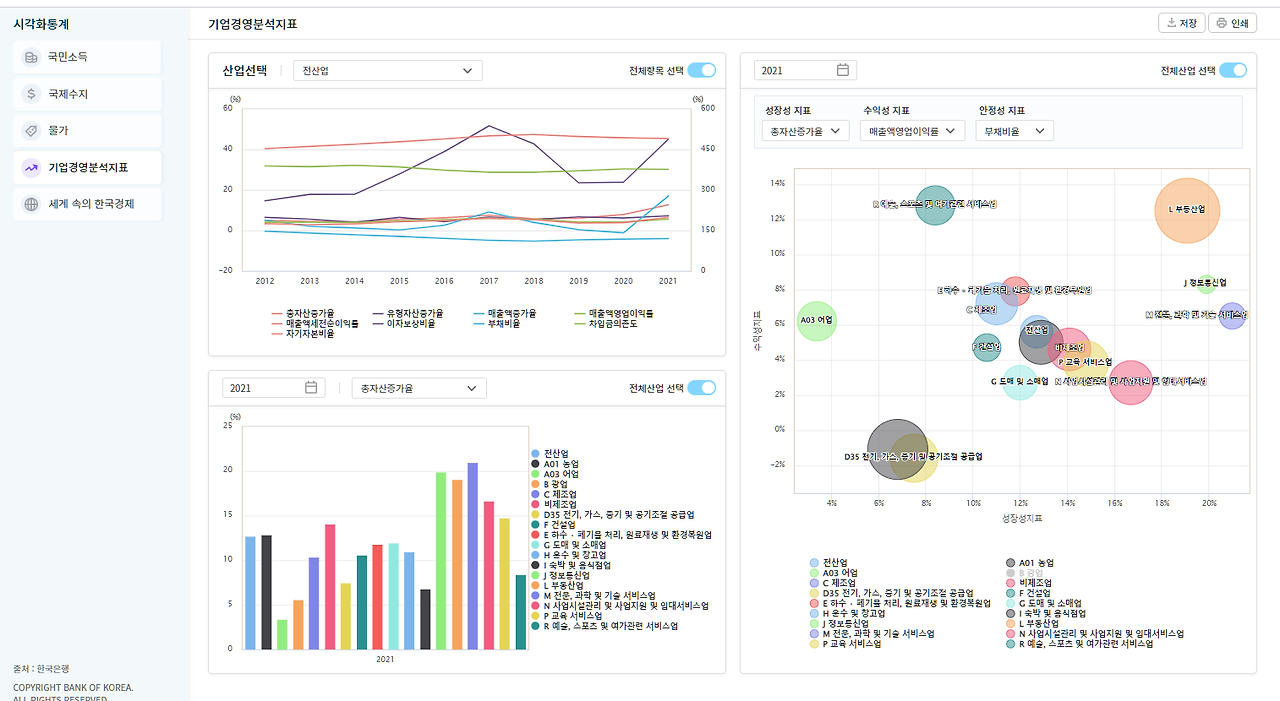Click N 사업시설관리 entry in bar chart legend

pyautogui.click(x=619, y=605)
